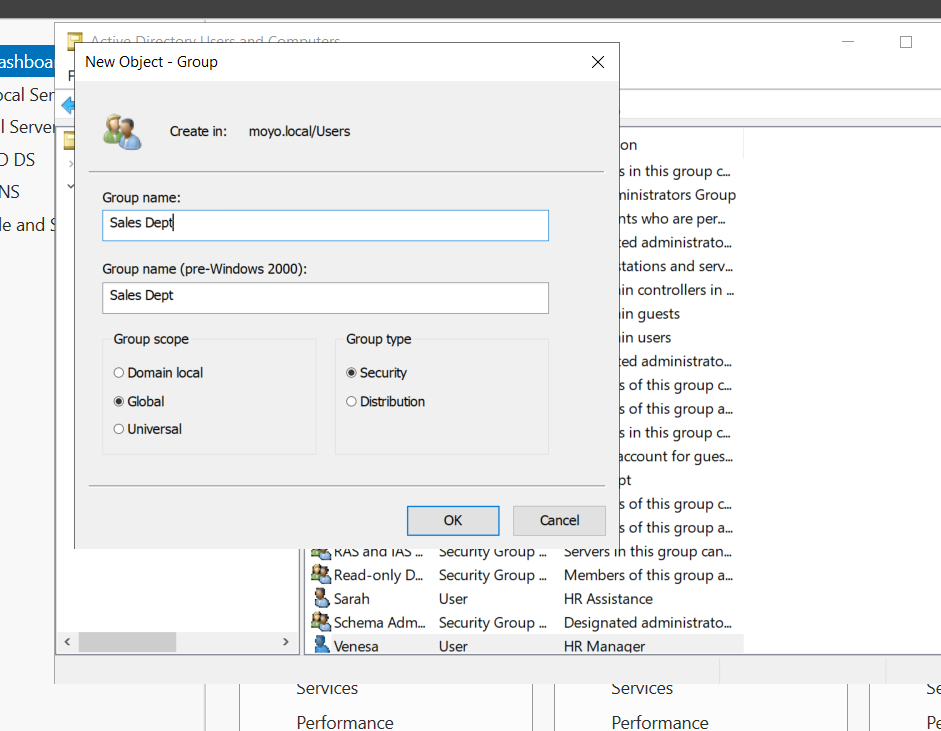Click the blue back arrow icon
941x731 pixels.
click(x=67, y=105)
